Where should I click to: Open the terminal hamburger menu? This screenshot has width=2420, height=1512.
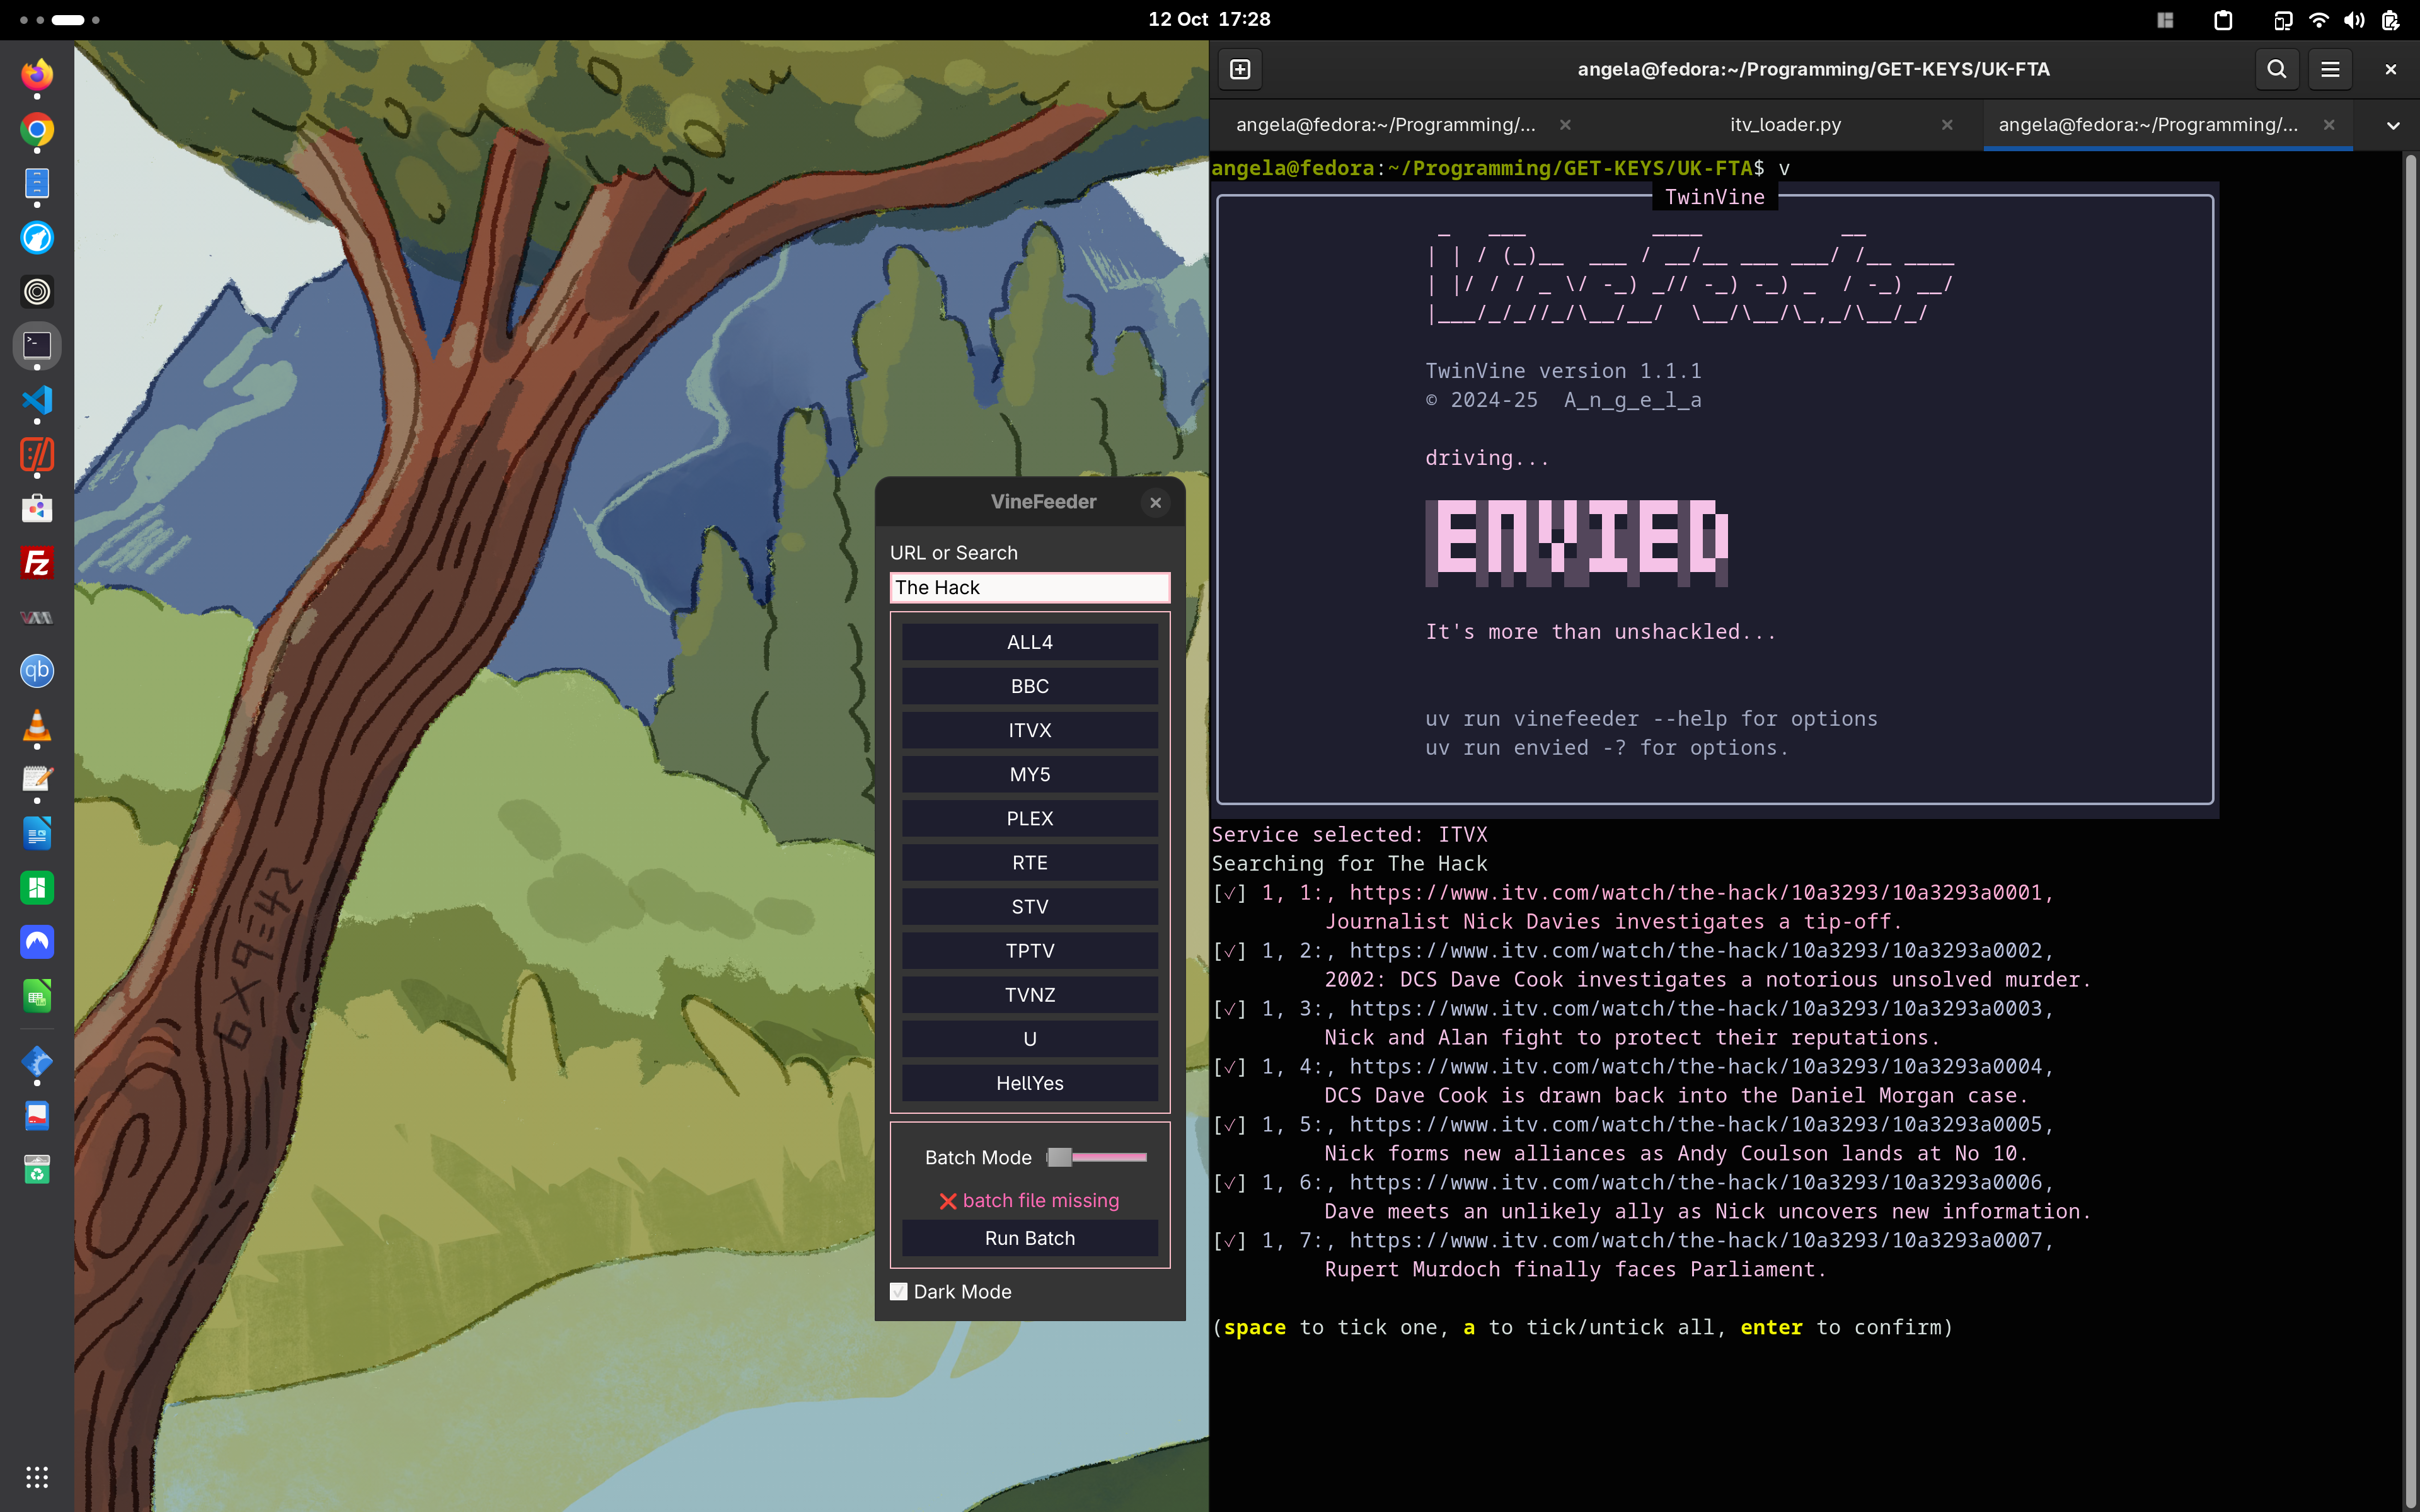click(x=2330, y=69)
